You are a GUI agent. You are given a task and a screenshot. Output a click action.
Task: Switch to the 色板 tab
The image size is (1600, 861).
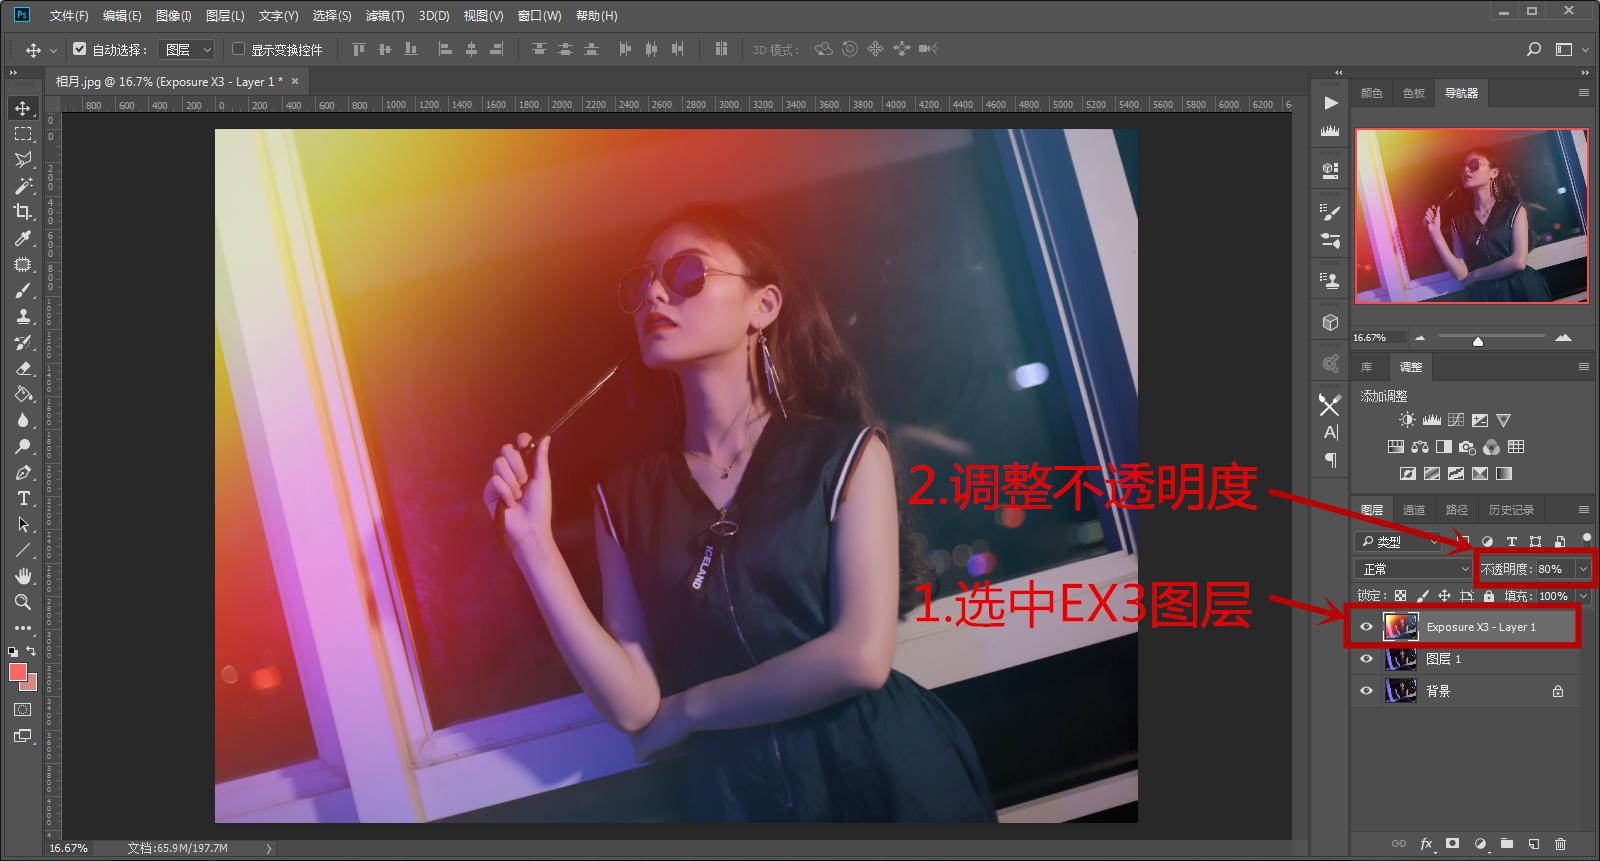pyautogui.click(x=1414, y=93)
